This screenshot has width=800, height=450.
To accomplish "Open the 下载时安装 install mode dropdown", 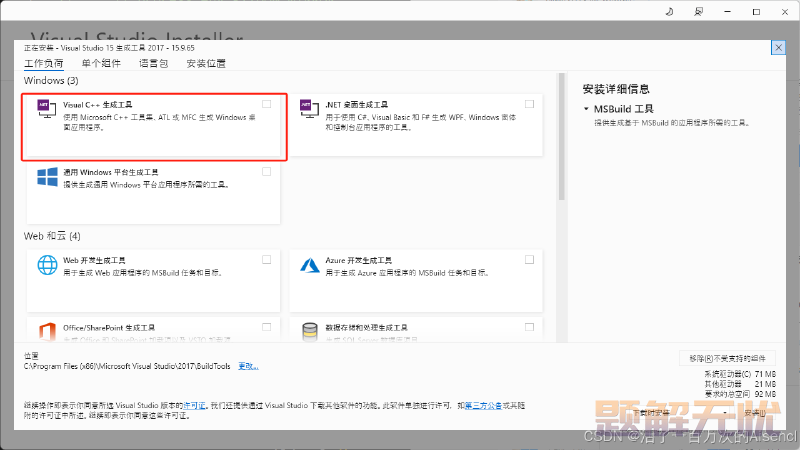I will (x=679, y=413).
